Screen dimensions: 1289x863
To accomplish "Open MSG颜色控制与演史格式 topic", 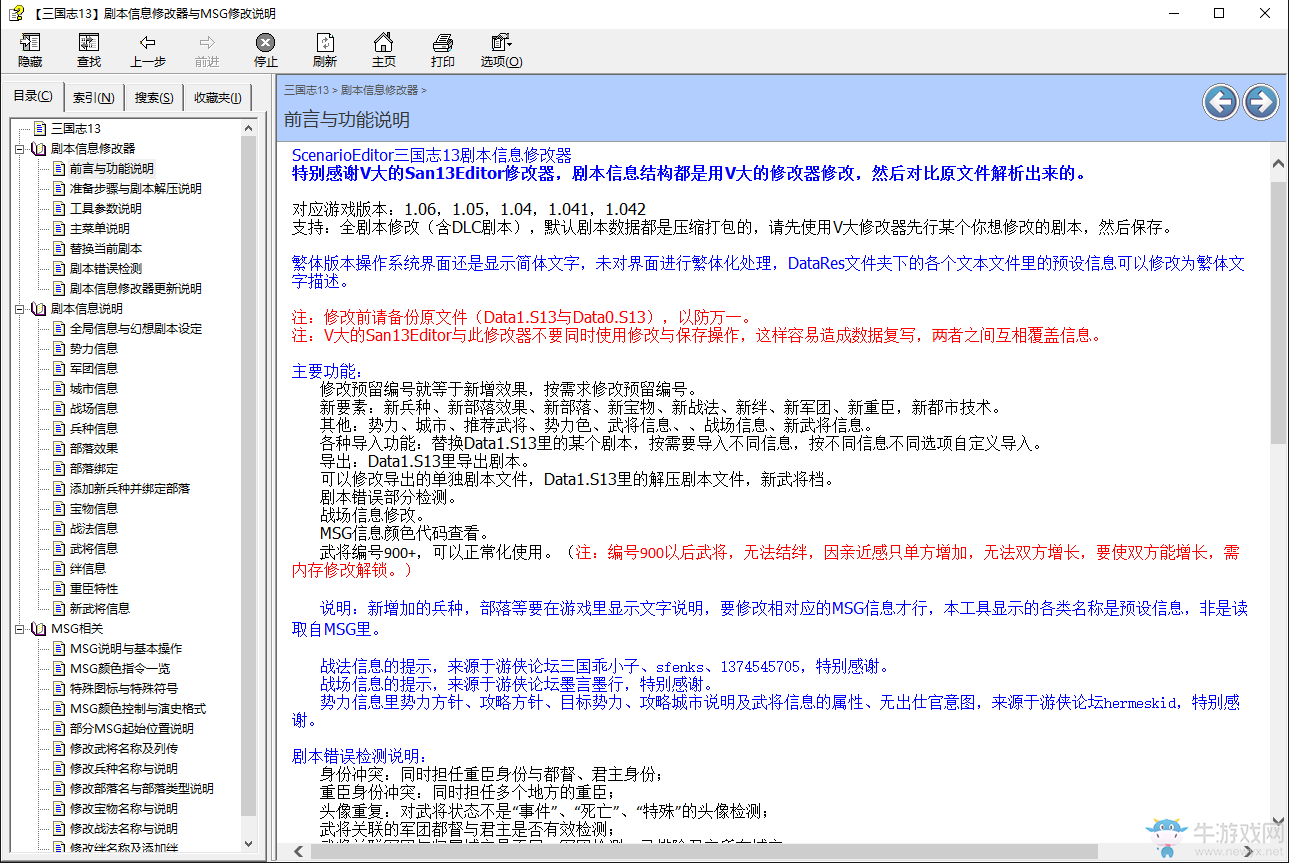I will point(137,708).
